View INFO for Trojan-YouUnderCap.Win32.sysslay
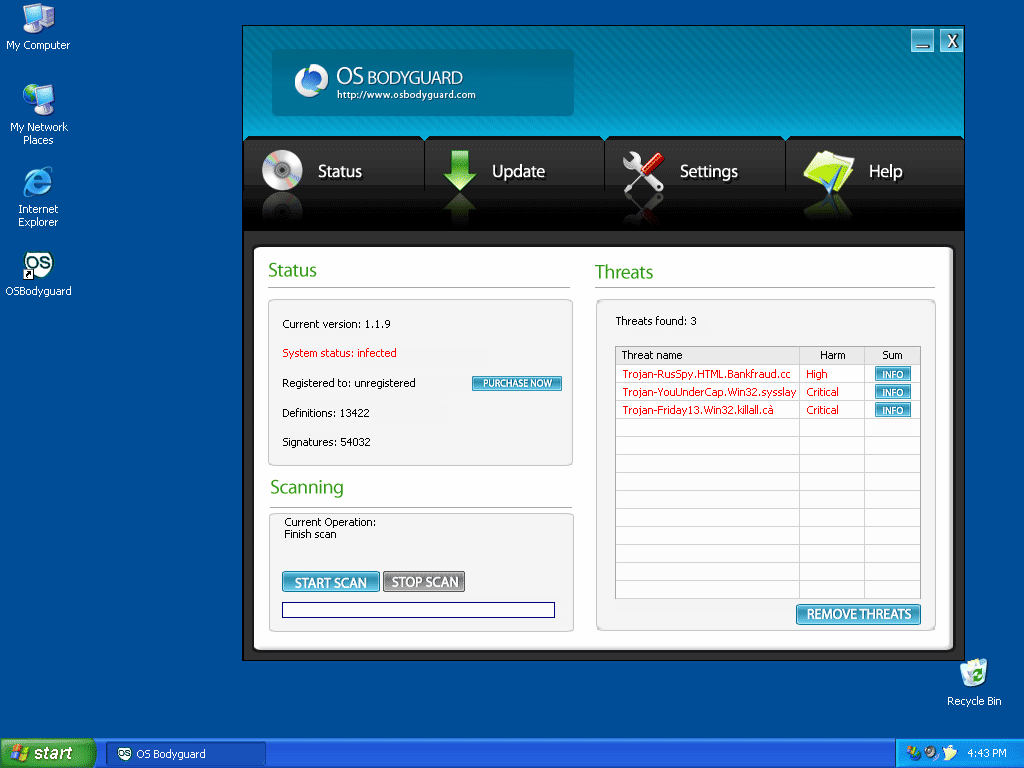This screenshot has width=1024, height=768. tap(892, 392)
